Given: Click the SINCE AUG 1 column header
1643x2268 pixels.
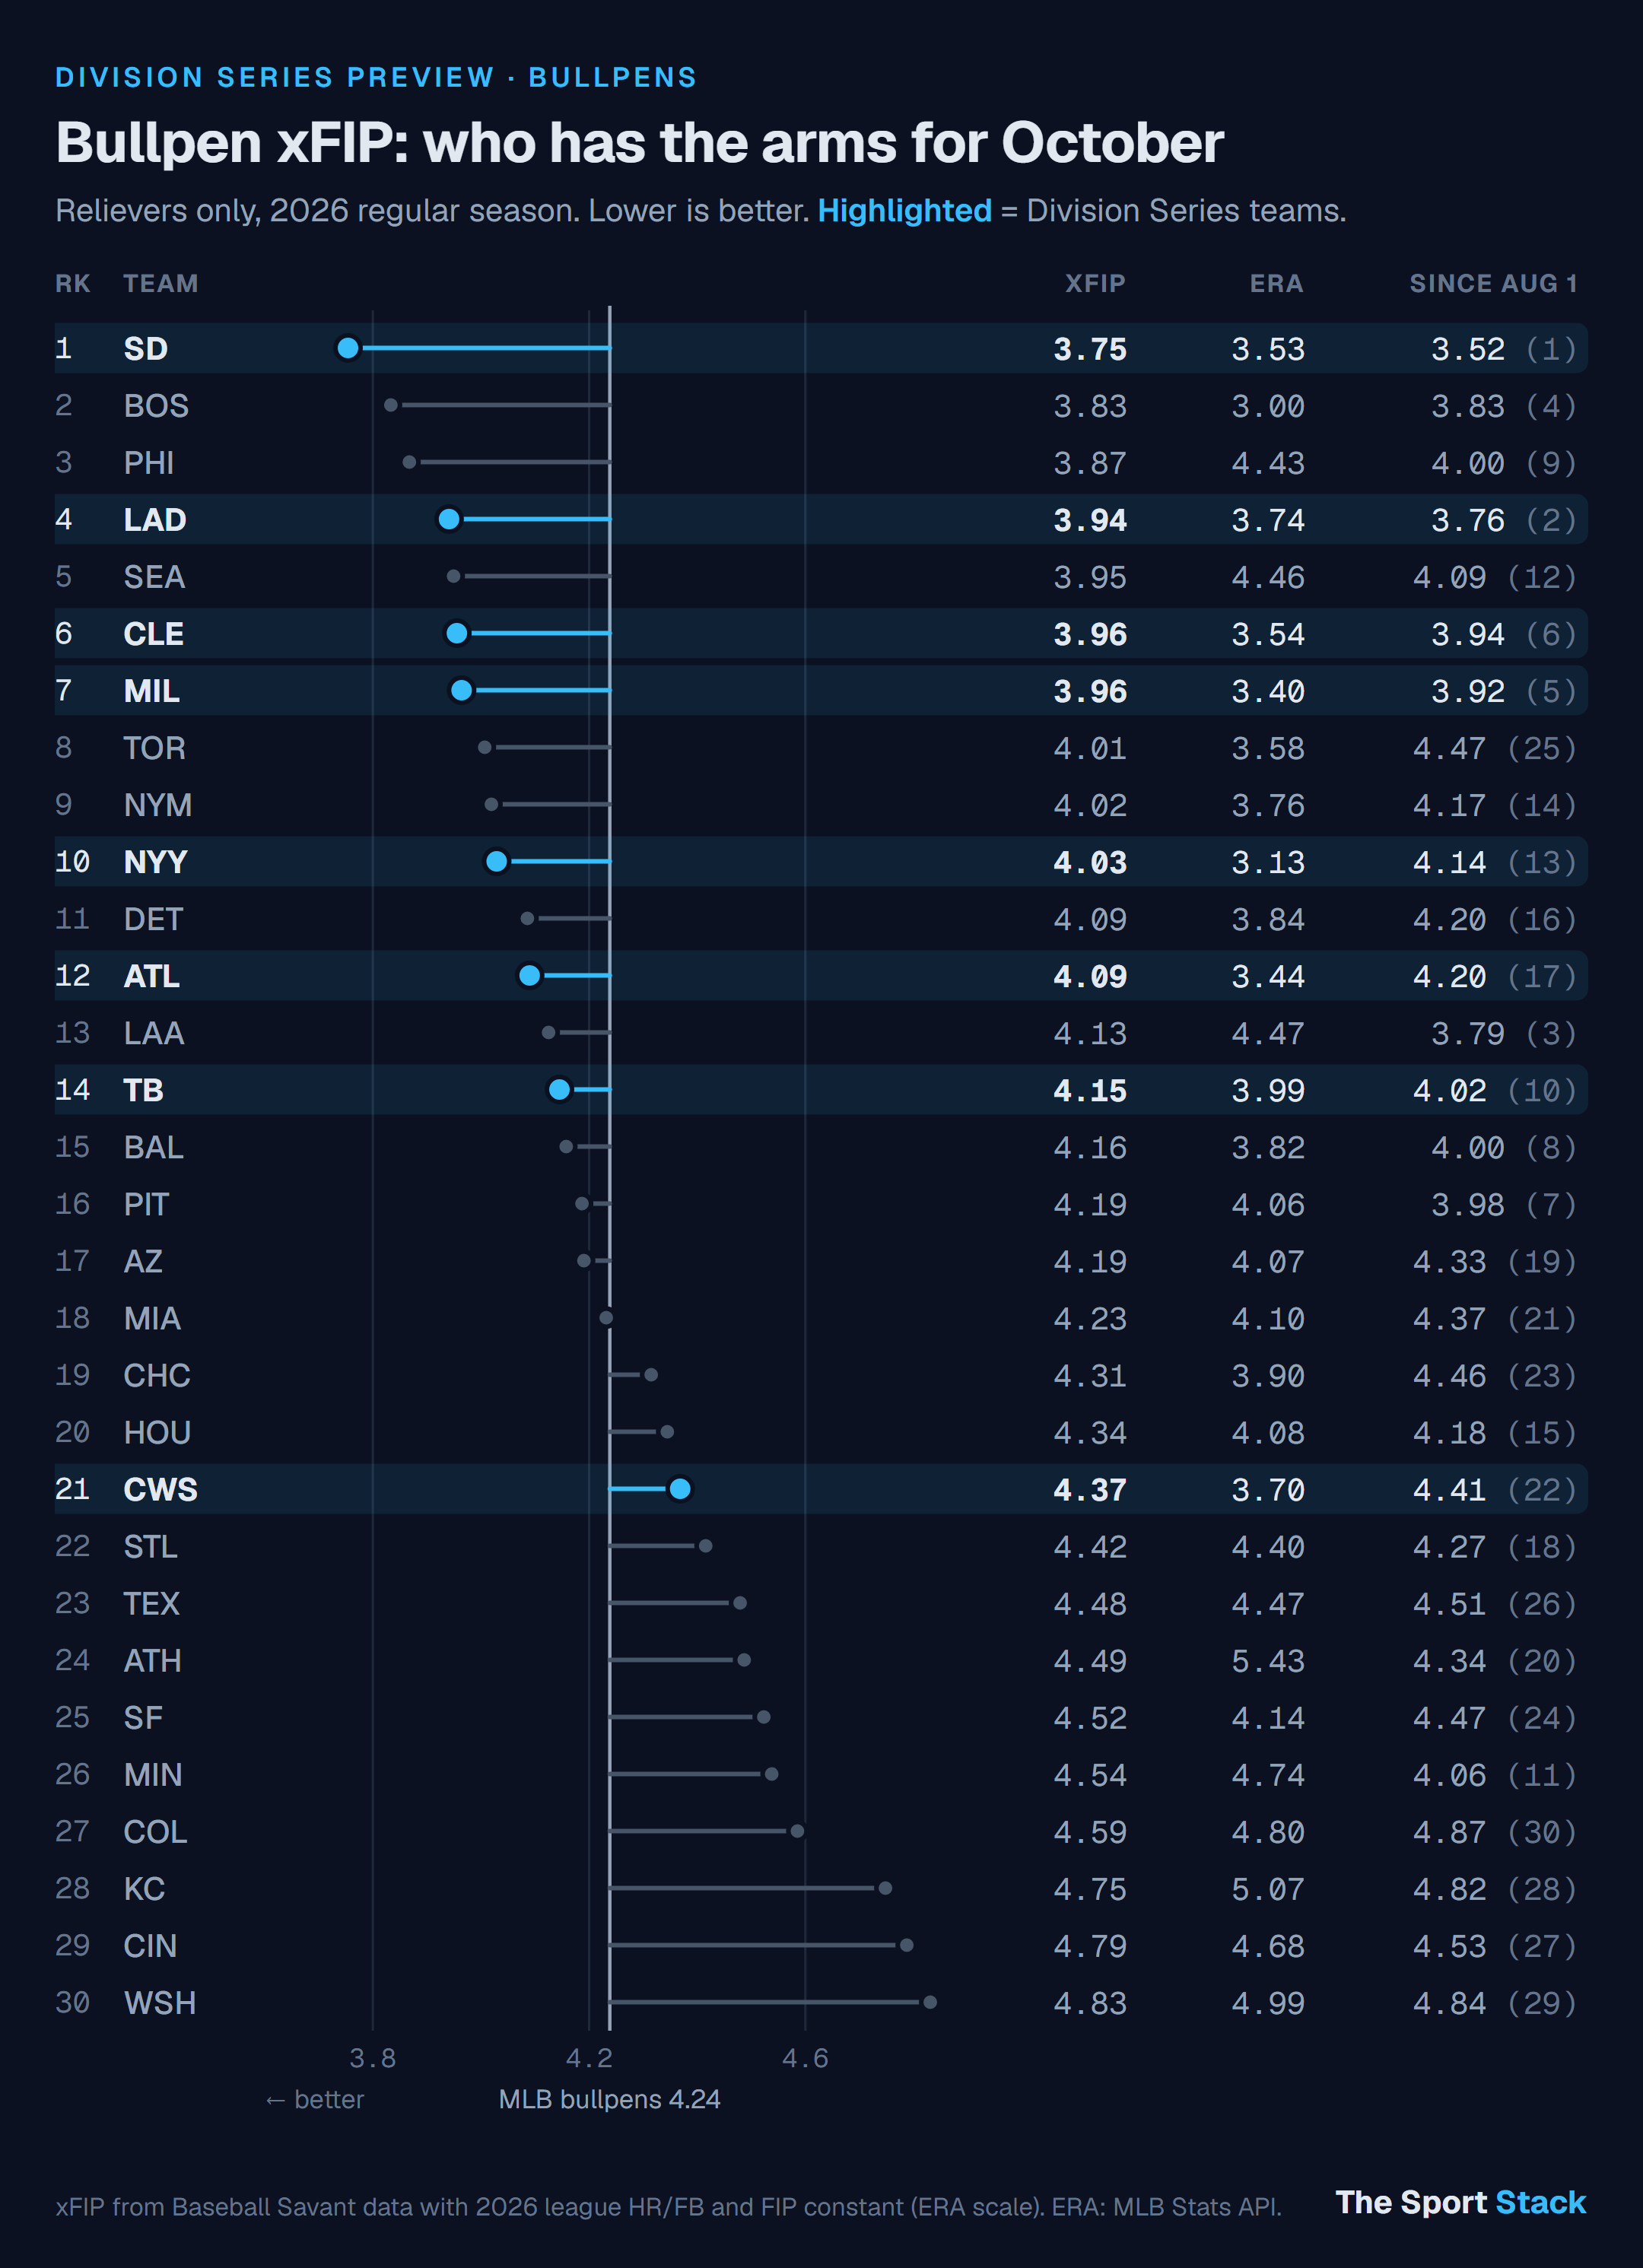Looking at the screenshot, I should pyautogui.click(x=1493, y=284).
